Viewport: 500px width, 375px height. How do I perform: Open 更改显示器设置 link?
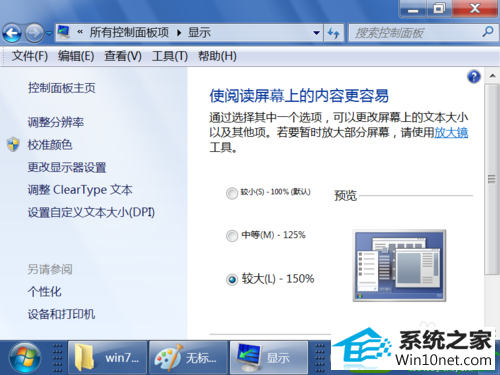point(67,167)
